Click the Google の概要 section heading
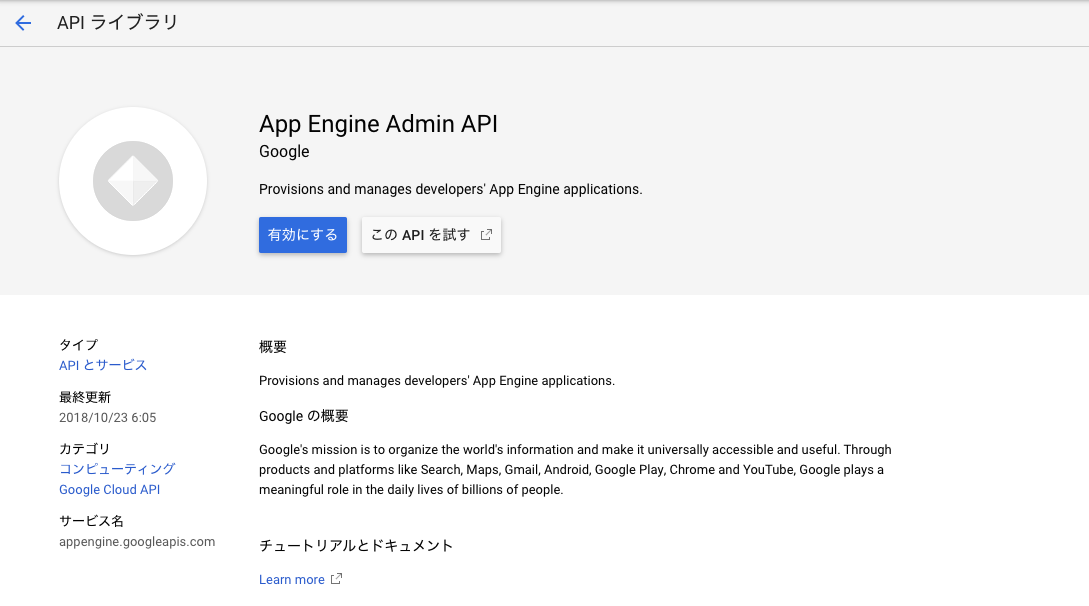 coord(303,416)
